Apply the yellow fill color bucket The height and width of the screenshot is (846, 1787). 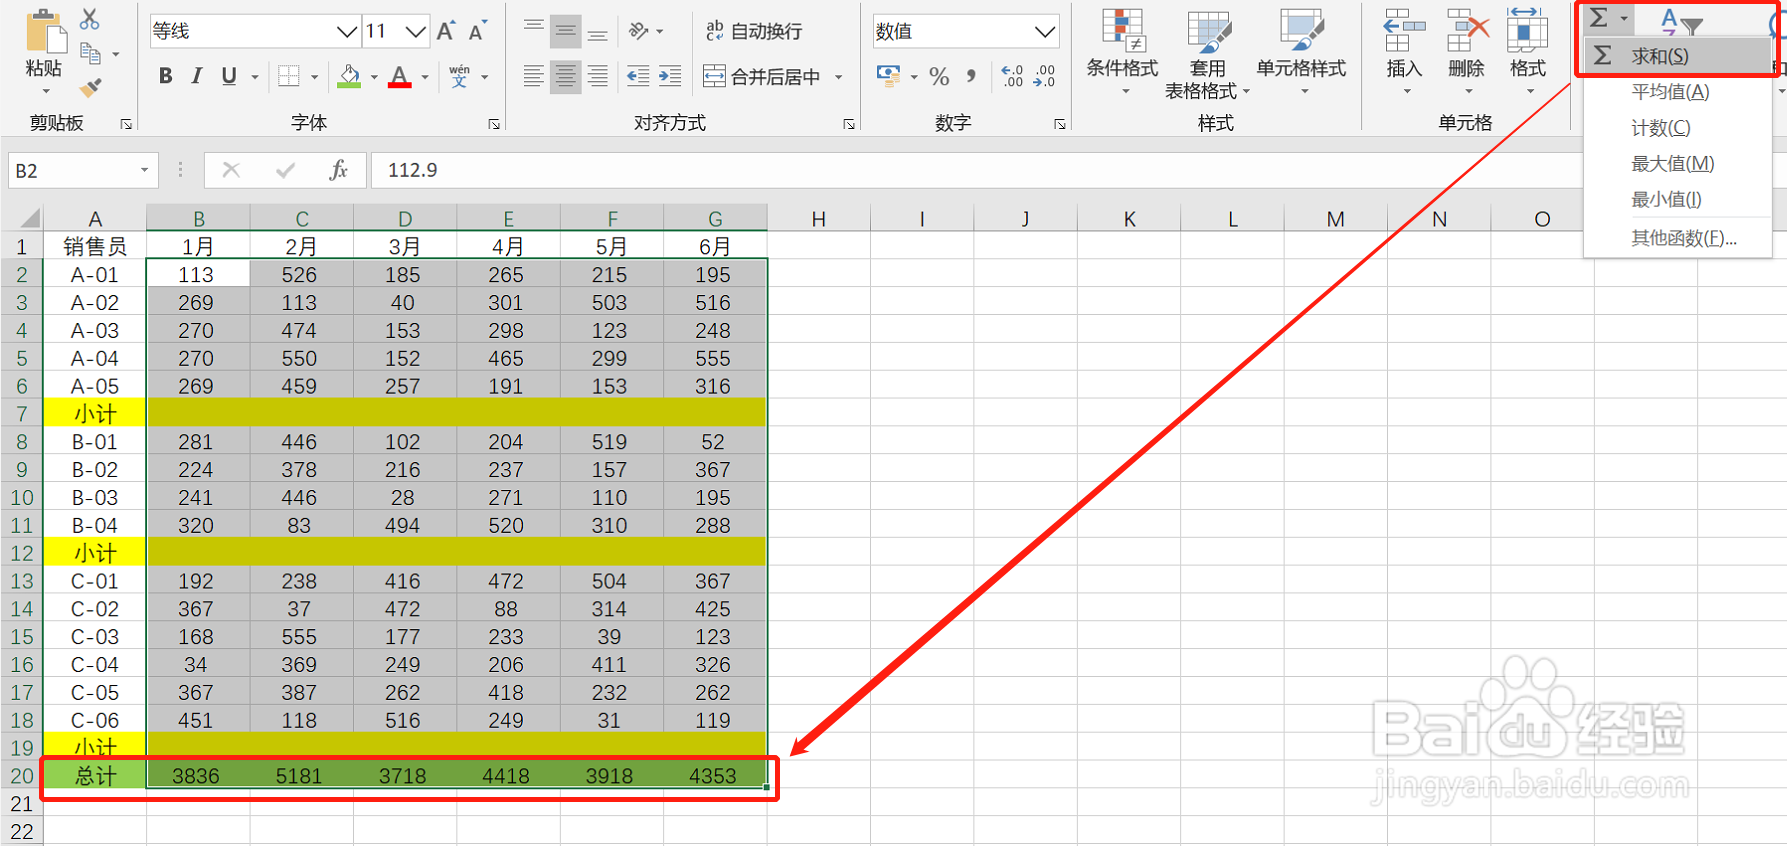[x=349, y=76]
